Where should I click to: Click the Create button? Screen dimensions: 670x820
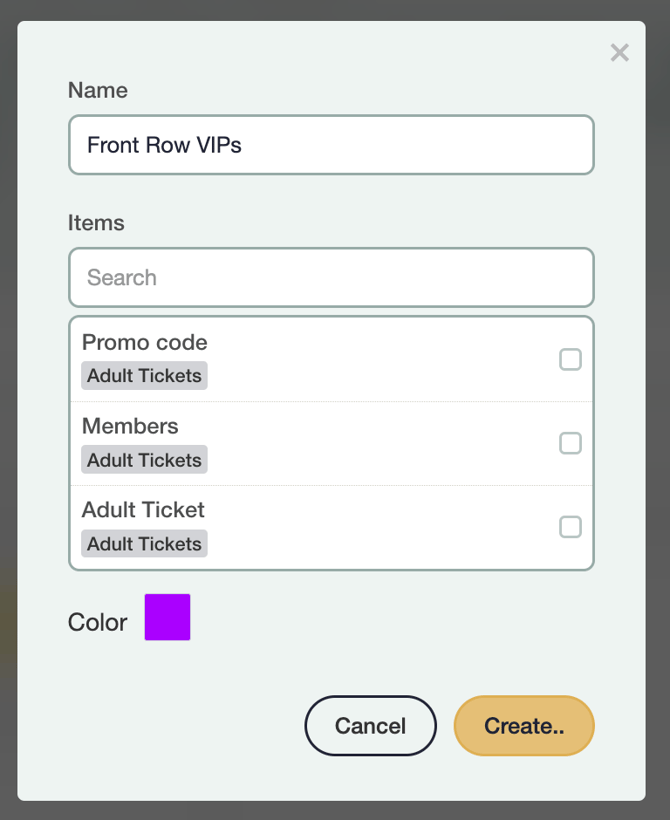pos(524,725)
